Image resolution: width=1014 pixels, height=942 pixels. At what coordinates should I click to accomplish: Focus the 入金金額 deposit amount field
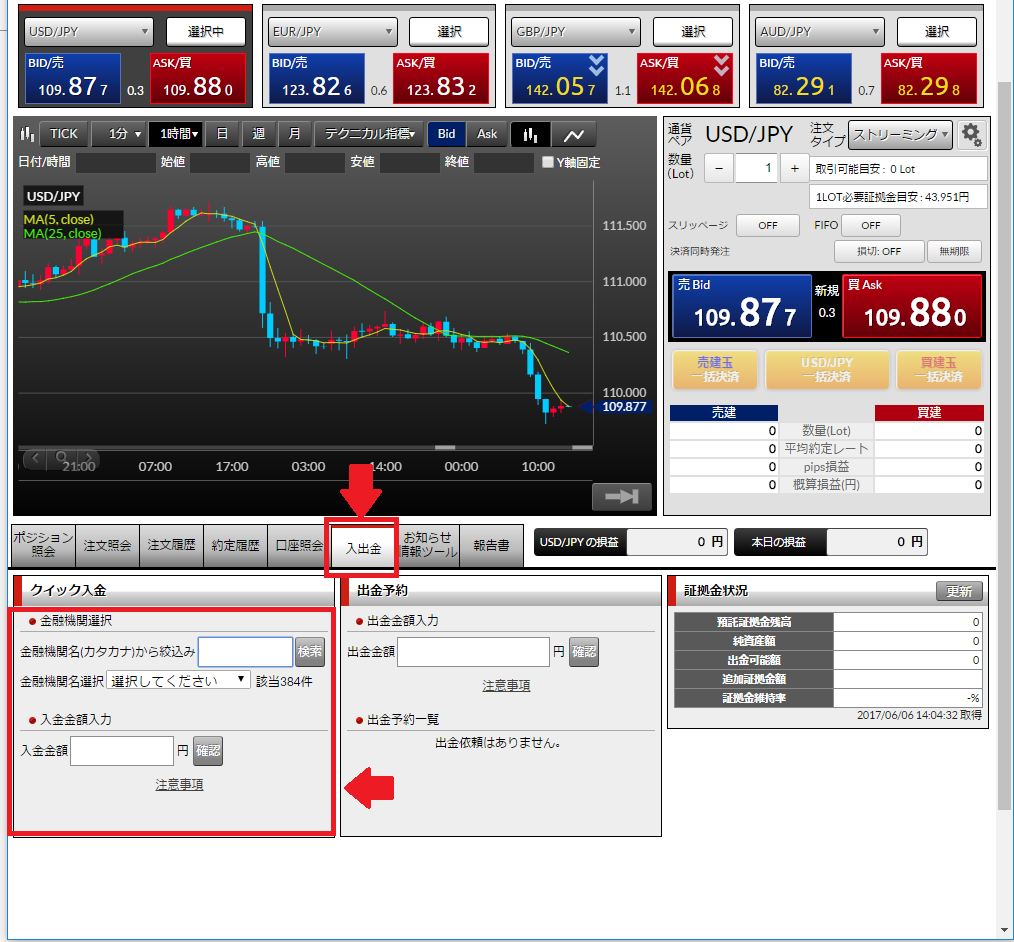(x=122, y=751)
